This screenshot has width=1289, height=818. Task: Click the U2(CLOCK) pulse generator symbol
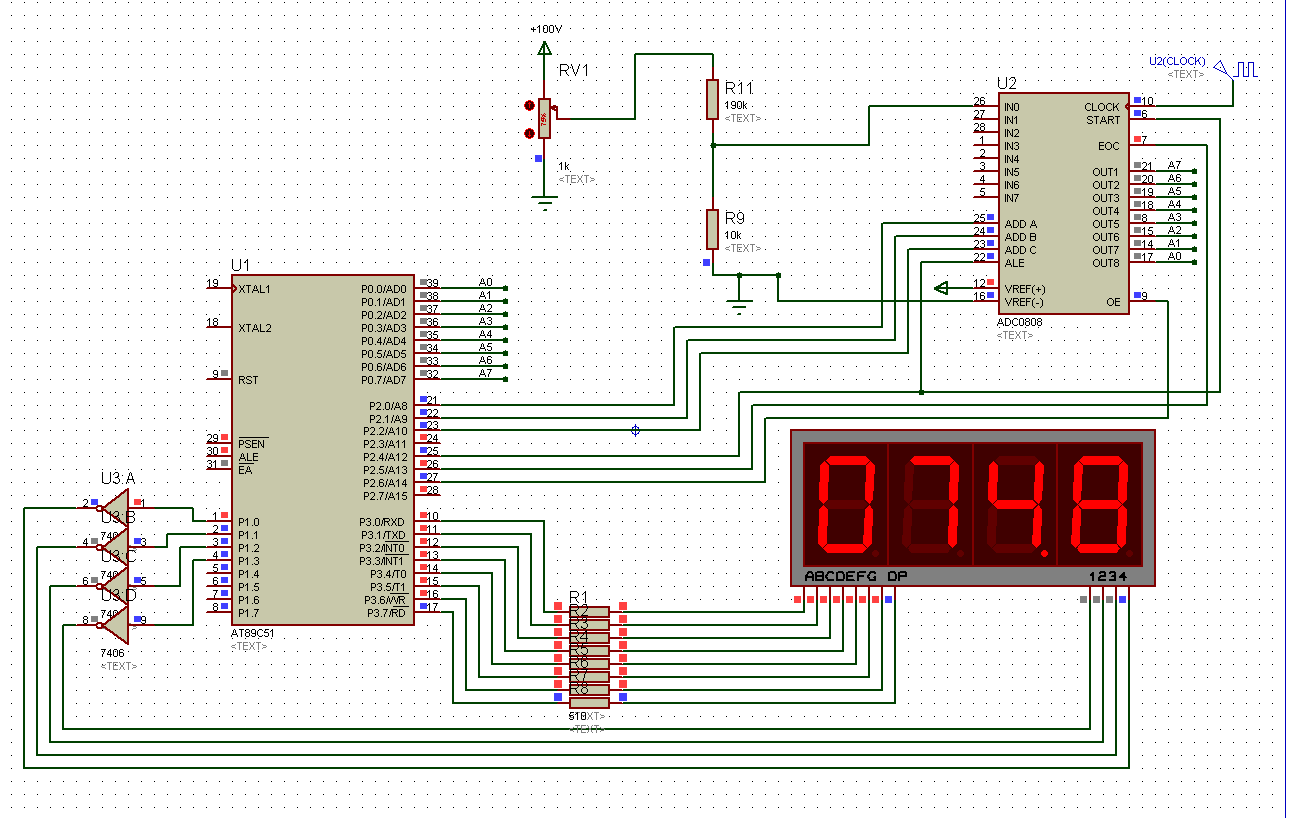coord(1245,69)
